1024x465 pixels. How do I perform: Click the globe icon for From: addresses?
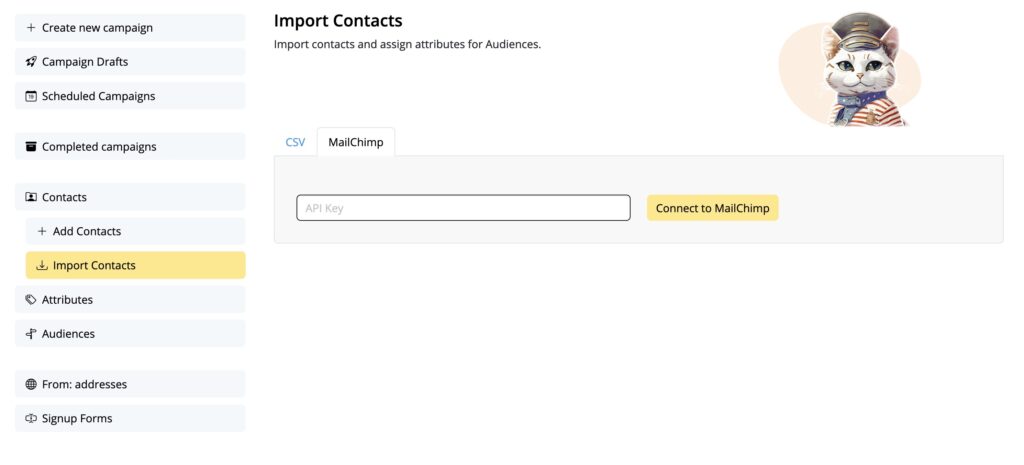click(31, 384)
